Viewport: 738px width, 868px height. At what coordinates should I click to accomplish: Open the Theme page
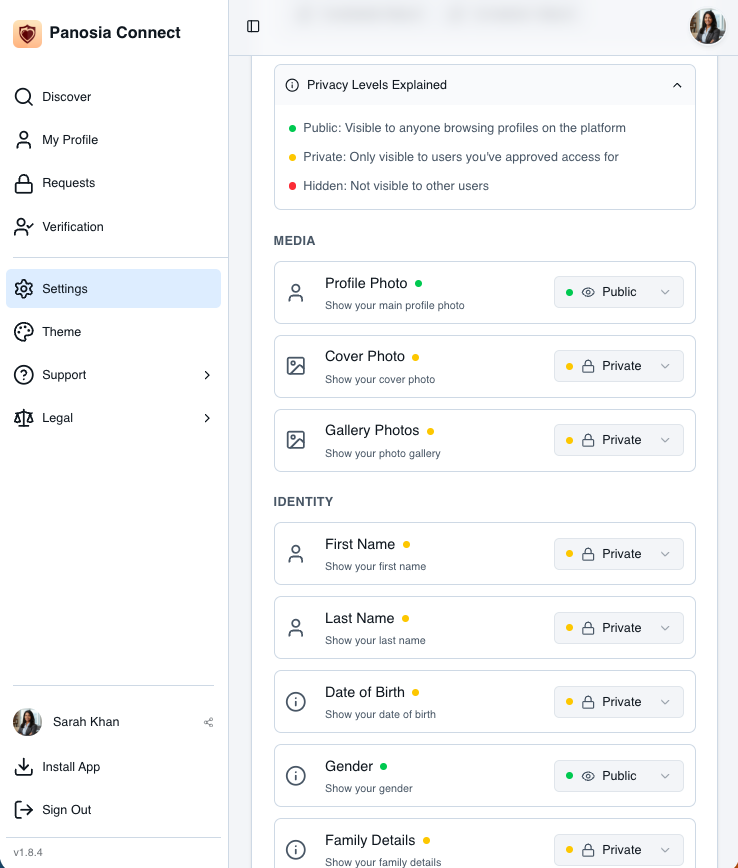click(x=113, y=332)
